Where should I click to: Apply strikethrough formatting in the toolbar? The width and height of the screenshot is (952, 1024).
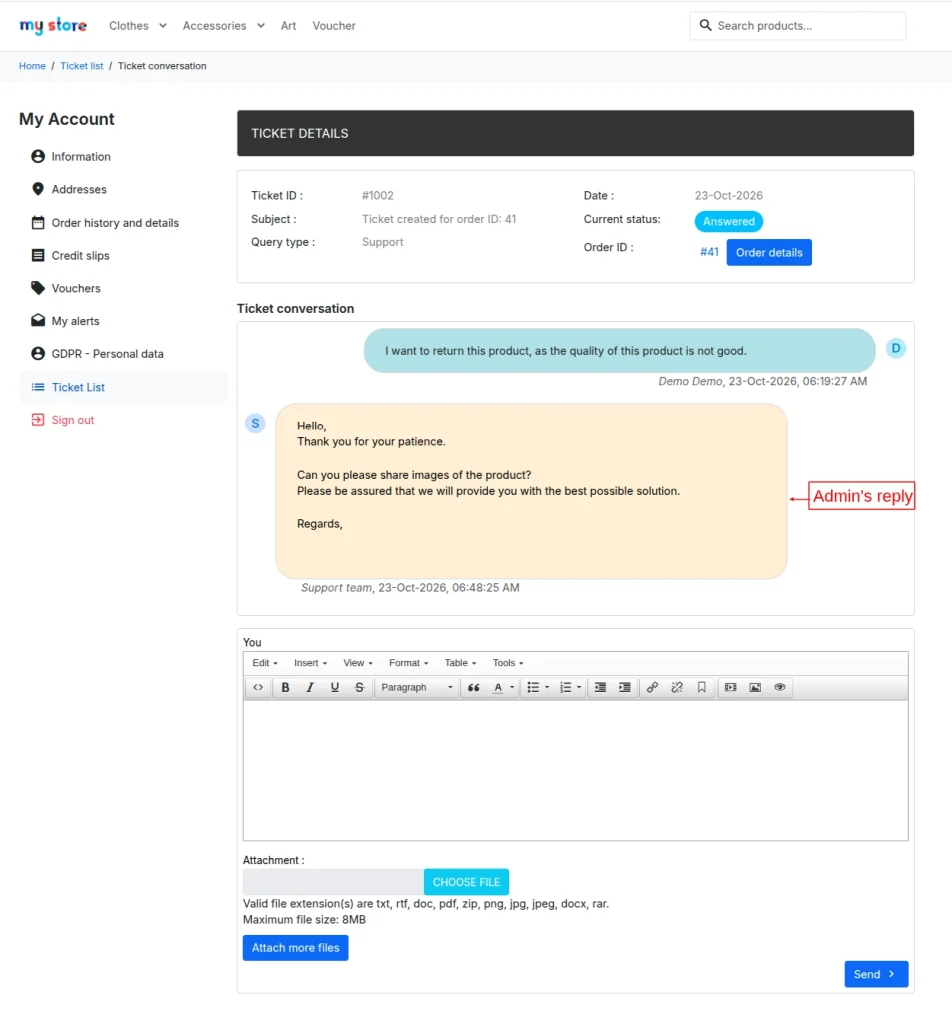click(x=359, y=687)
